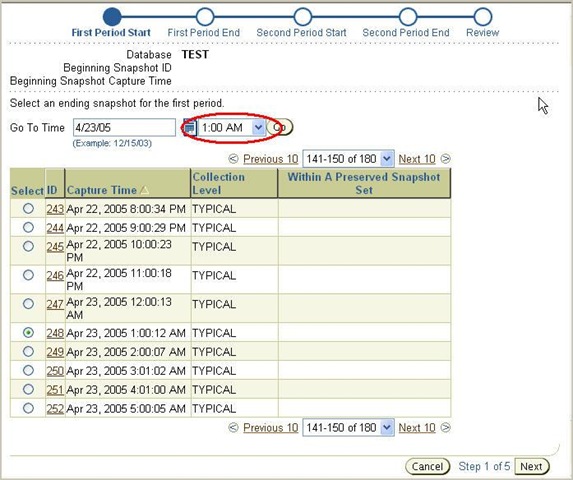573x480 pixels.
Task: Click the bottom Previous 10 arrow icon
Action: tap(233, 427)
